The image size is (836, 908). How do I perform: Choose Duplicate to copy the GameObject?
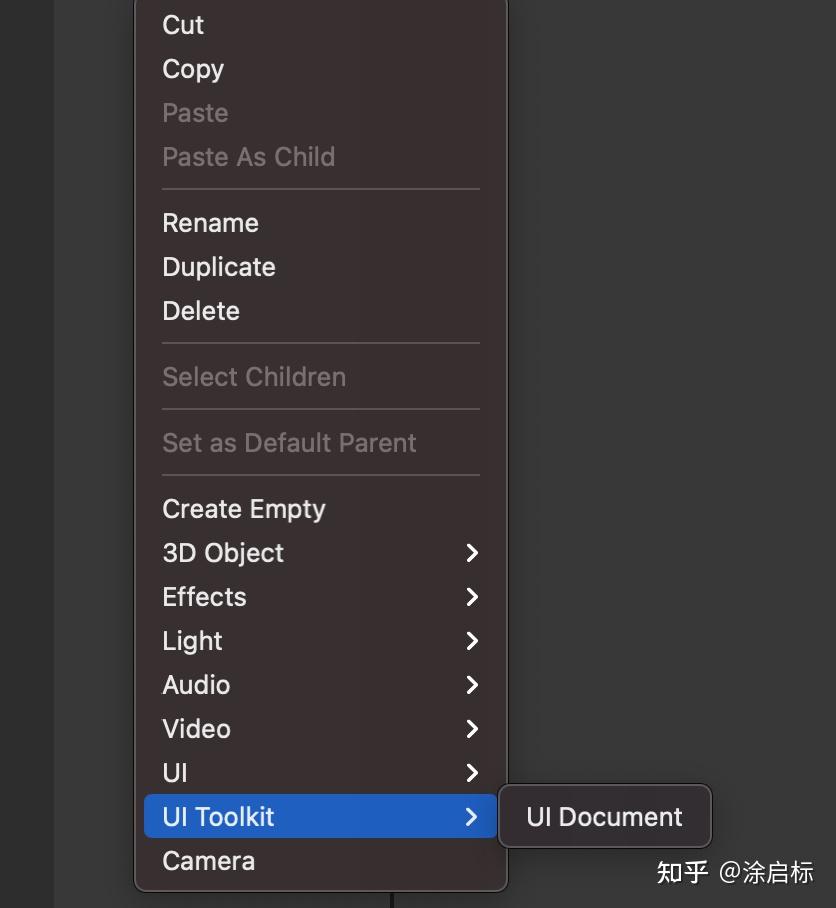(x=218, y=266)
